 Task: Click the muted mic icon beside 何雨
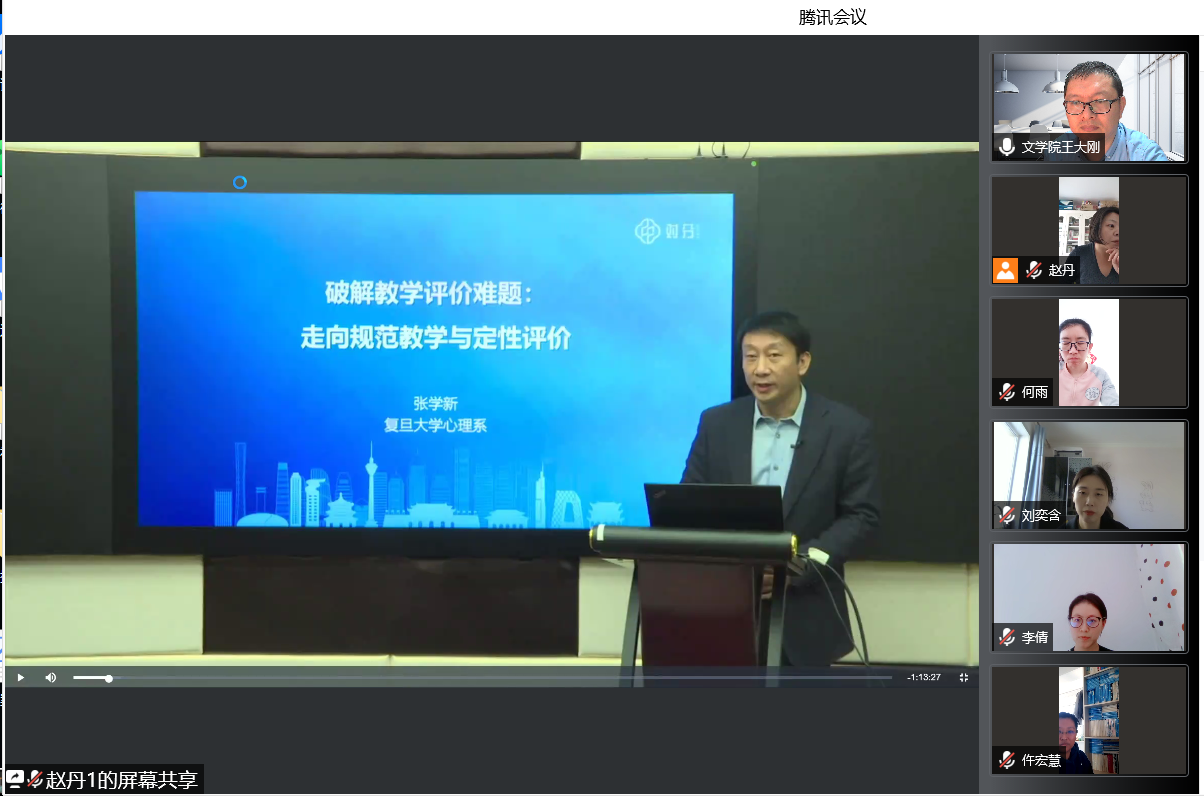pos(1007,392)
